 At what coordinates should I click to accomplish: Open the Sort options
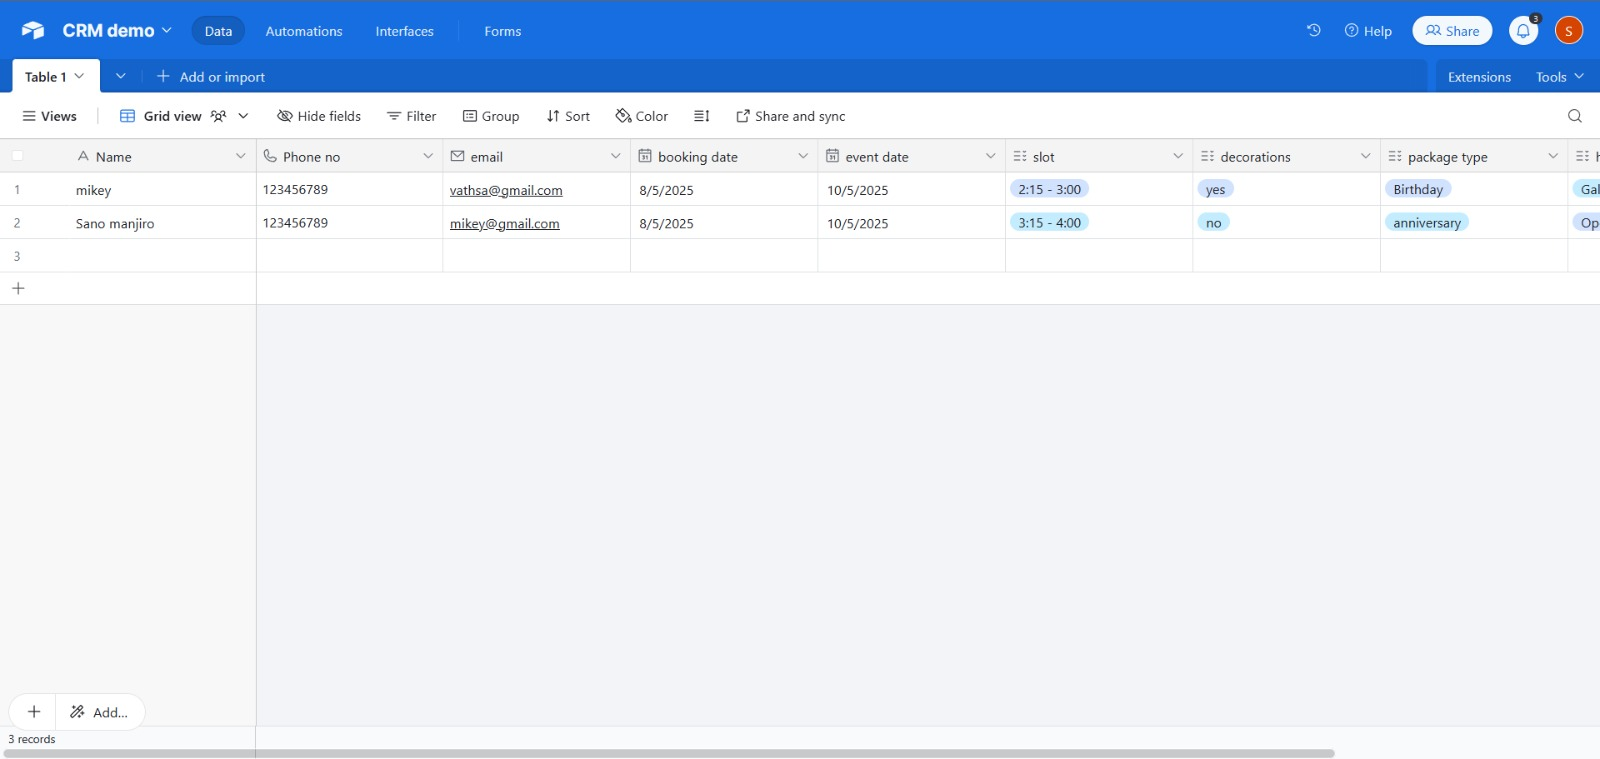[x=568, y=116]
